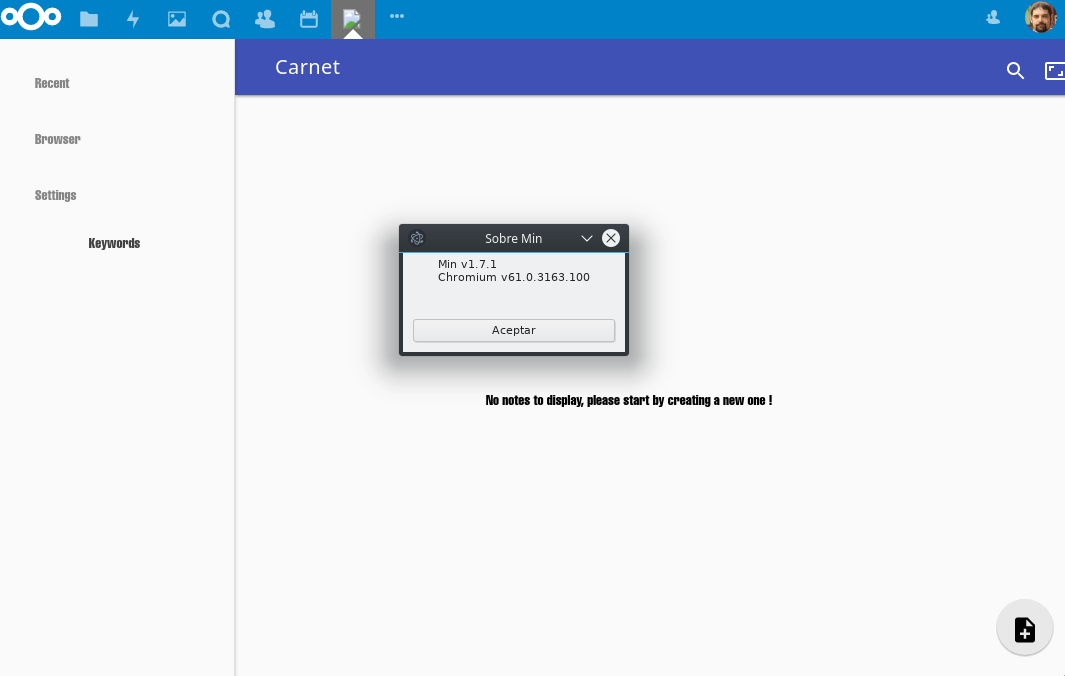Screen dimensions: 1065x676
Task: Open the Activity feed (lightning icon)
Action: [x=133, y=19]
